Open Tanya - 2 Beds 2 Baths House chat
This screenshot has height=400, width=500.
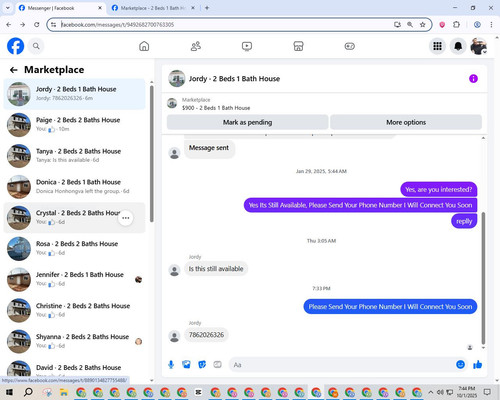[x=74, y=156]
